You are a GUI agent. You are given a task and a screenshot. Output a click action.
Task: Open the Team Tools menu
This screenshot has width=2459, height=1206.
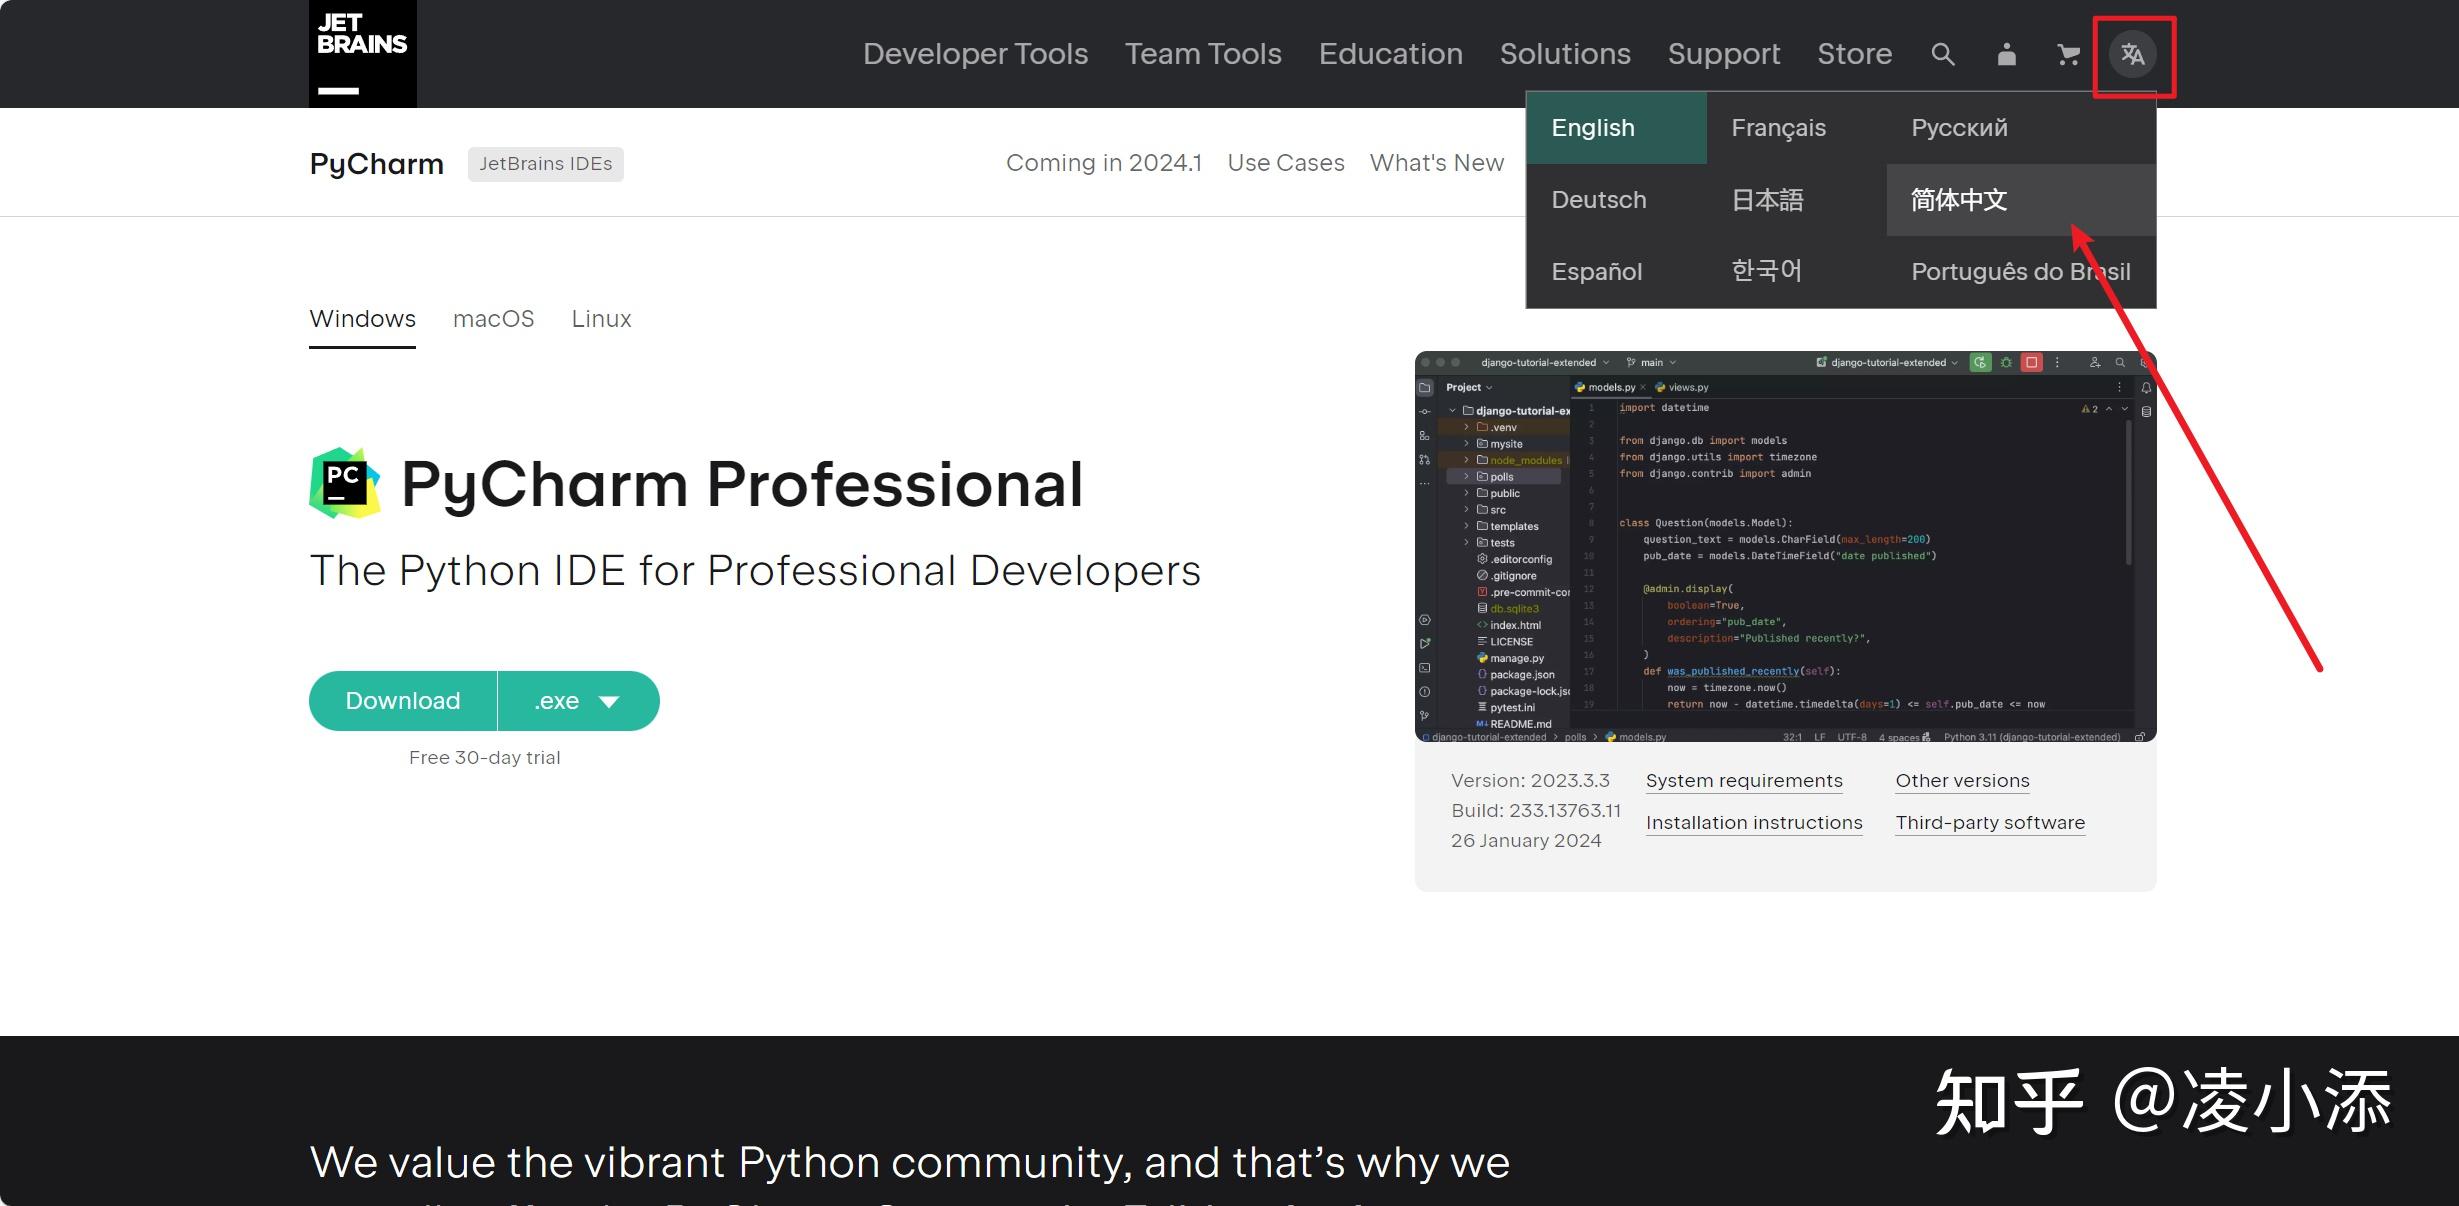1202,54
